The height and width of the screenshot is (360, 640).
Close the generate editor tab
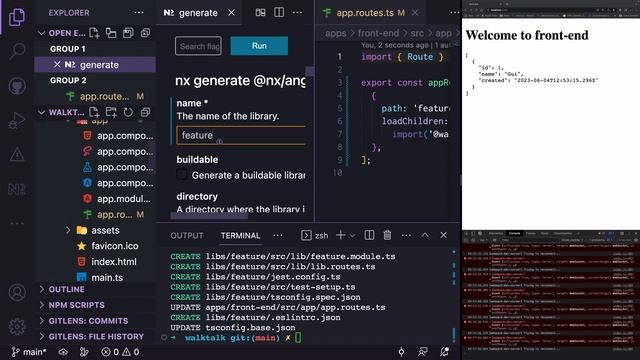pyautogui.click(x=231, y=13)
